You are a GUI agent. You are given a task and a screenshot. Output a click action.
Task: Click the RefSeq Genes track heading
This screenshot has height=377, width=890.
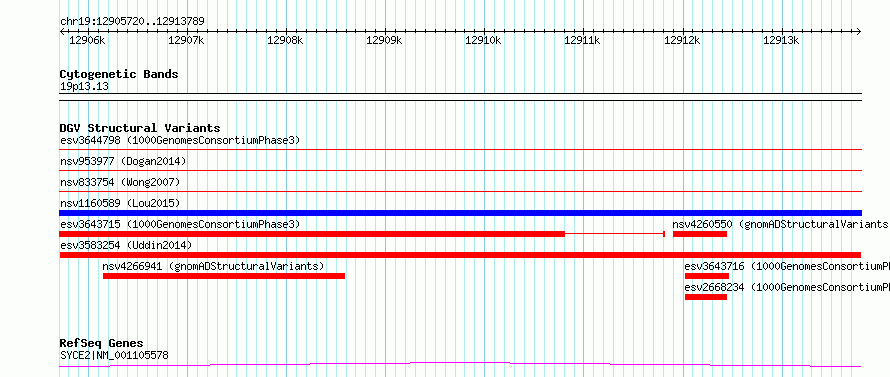[x=101, y=344]
